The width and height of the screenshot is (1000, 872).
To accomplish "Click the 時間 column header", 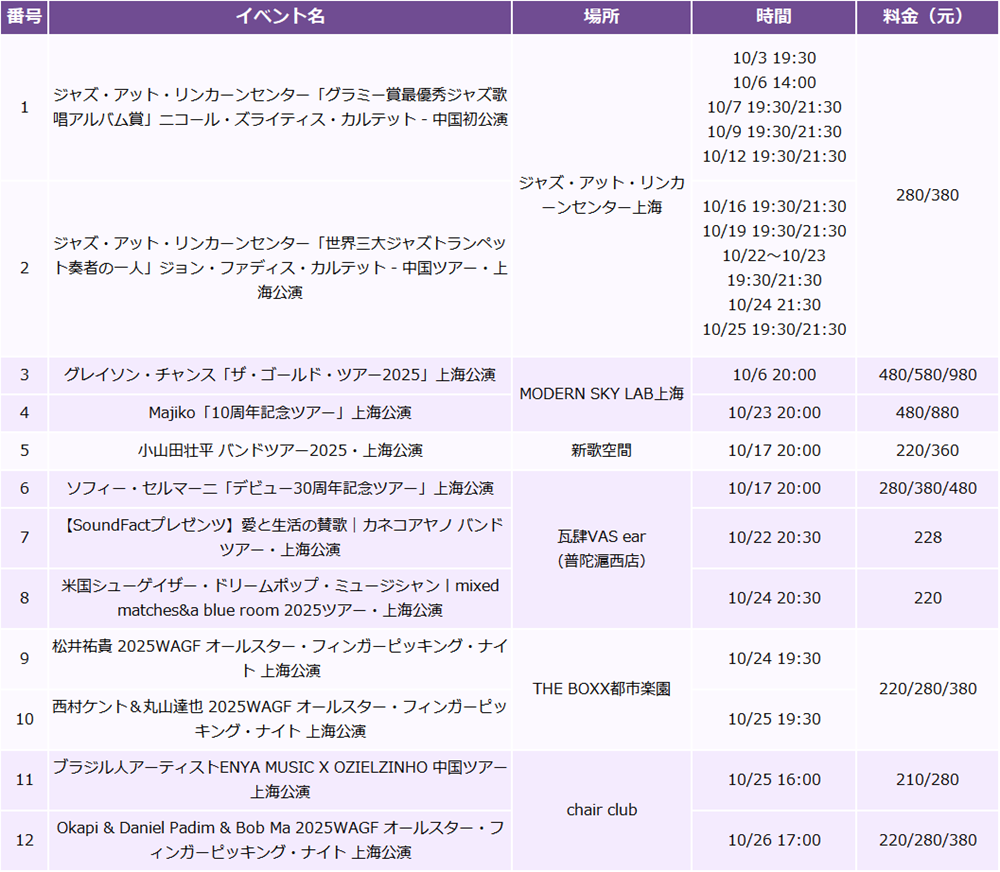I will click(773, 17).
